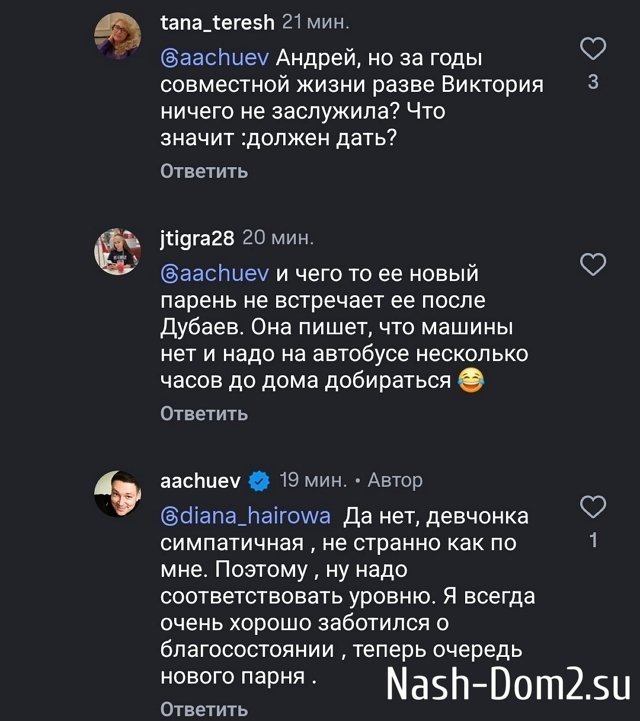Follow the @aachuev mention in tana_teresh's comment
This screenshot has width=640, height=721.
(214, 57)
